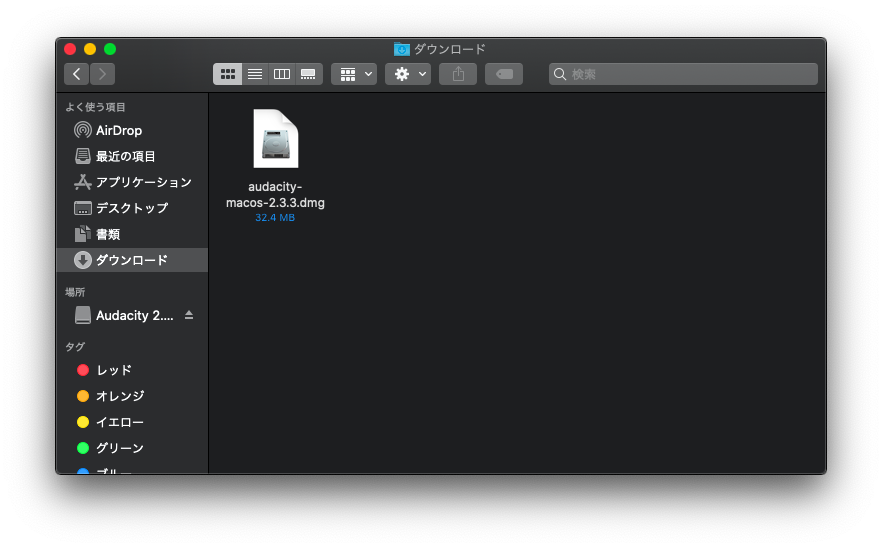Go back with the left chevron button
Viewport: 882px width, 548px height.
pyautogui.click(x=76, y=74)
